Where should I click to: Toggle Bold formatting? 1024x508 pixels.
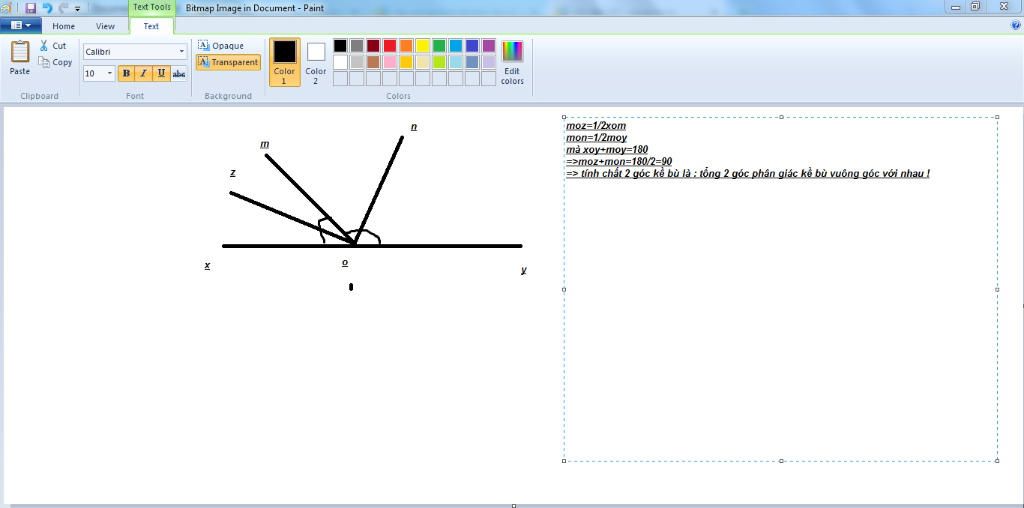pos(126,74)
